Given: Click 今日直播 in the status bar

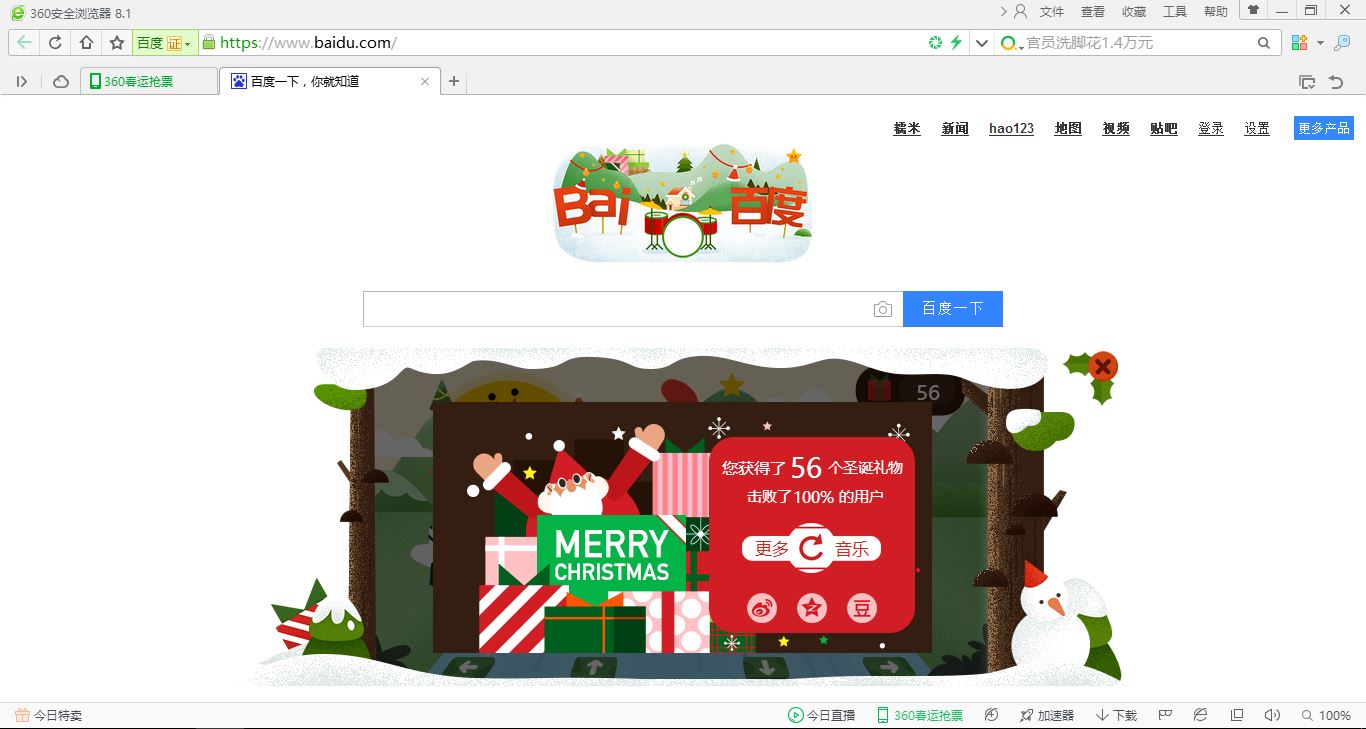Looking at the screenshot, I should pos(822,715).
